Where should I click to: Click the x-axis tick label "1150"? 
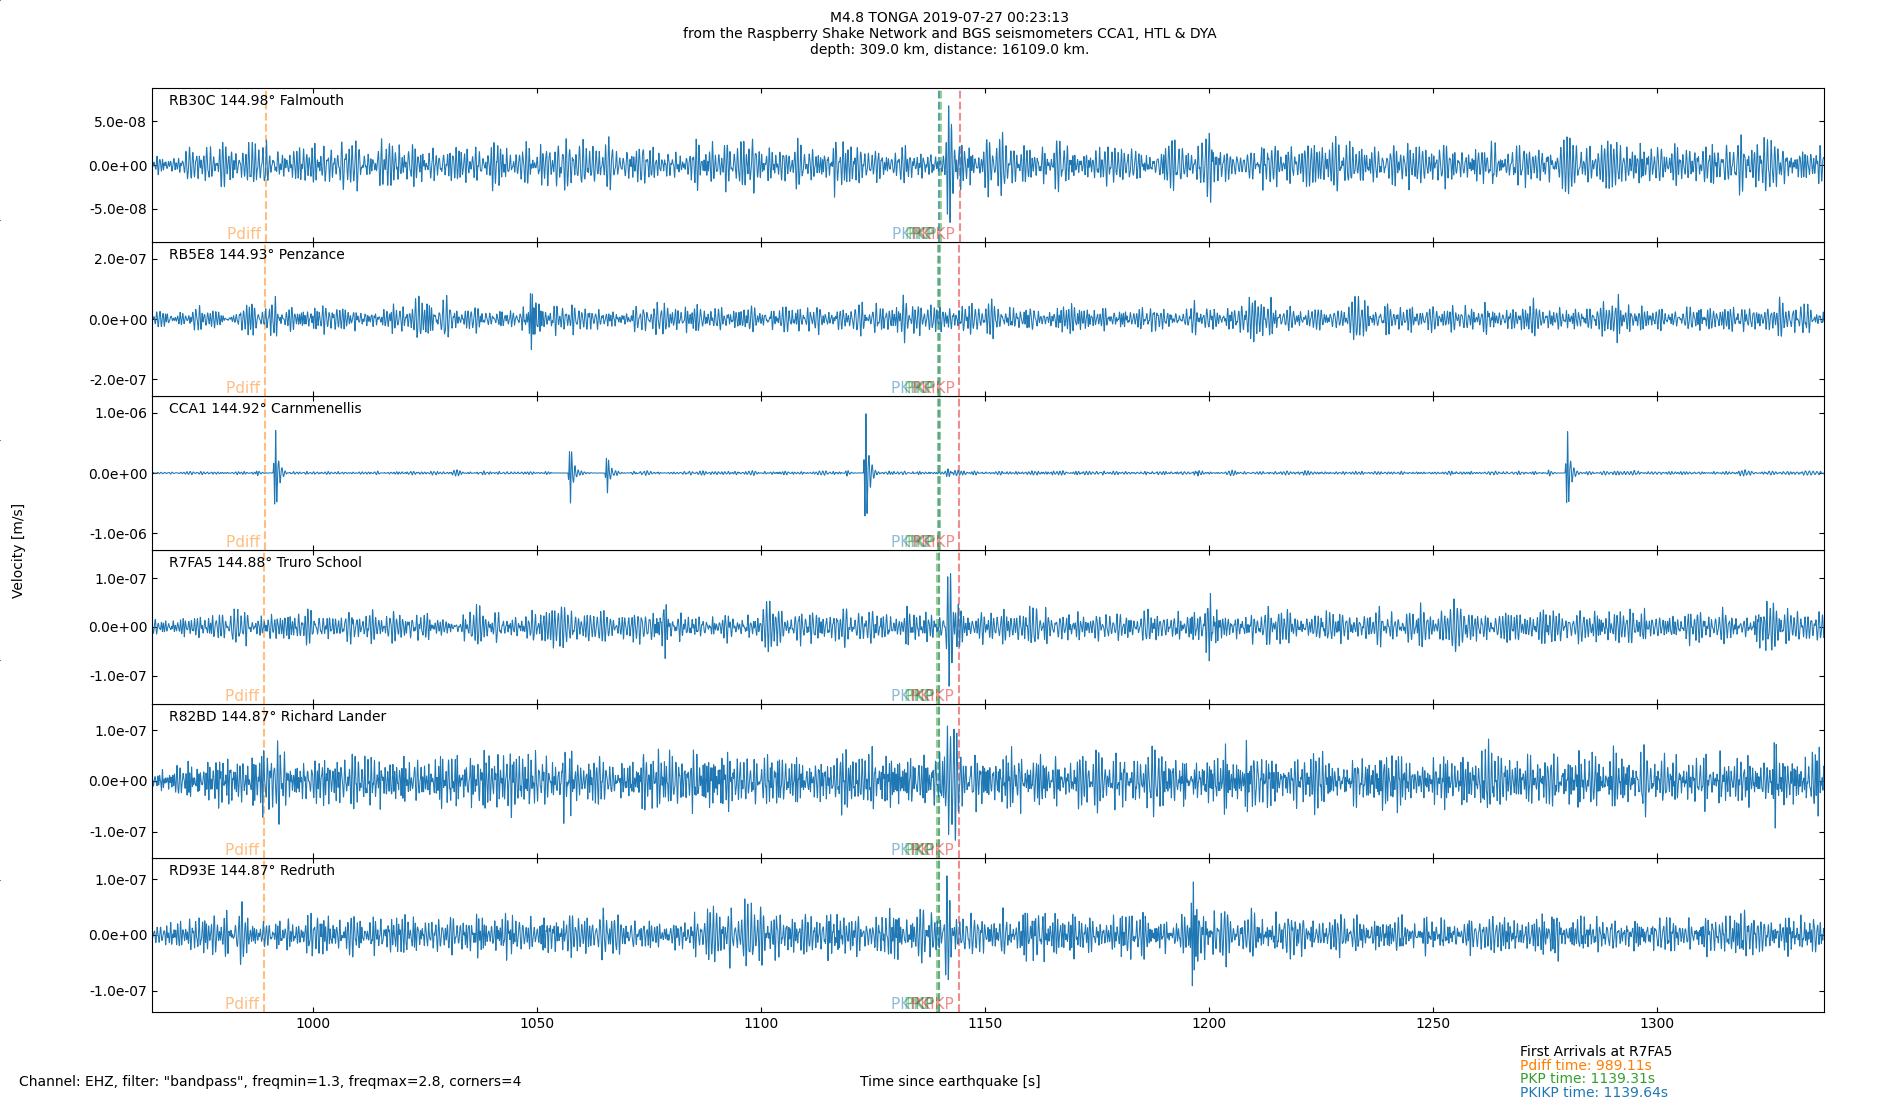(985, 1023)
